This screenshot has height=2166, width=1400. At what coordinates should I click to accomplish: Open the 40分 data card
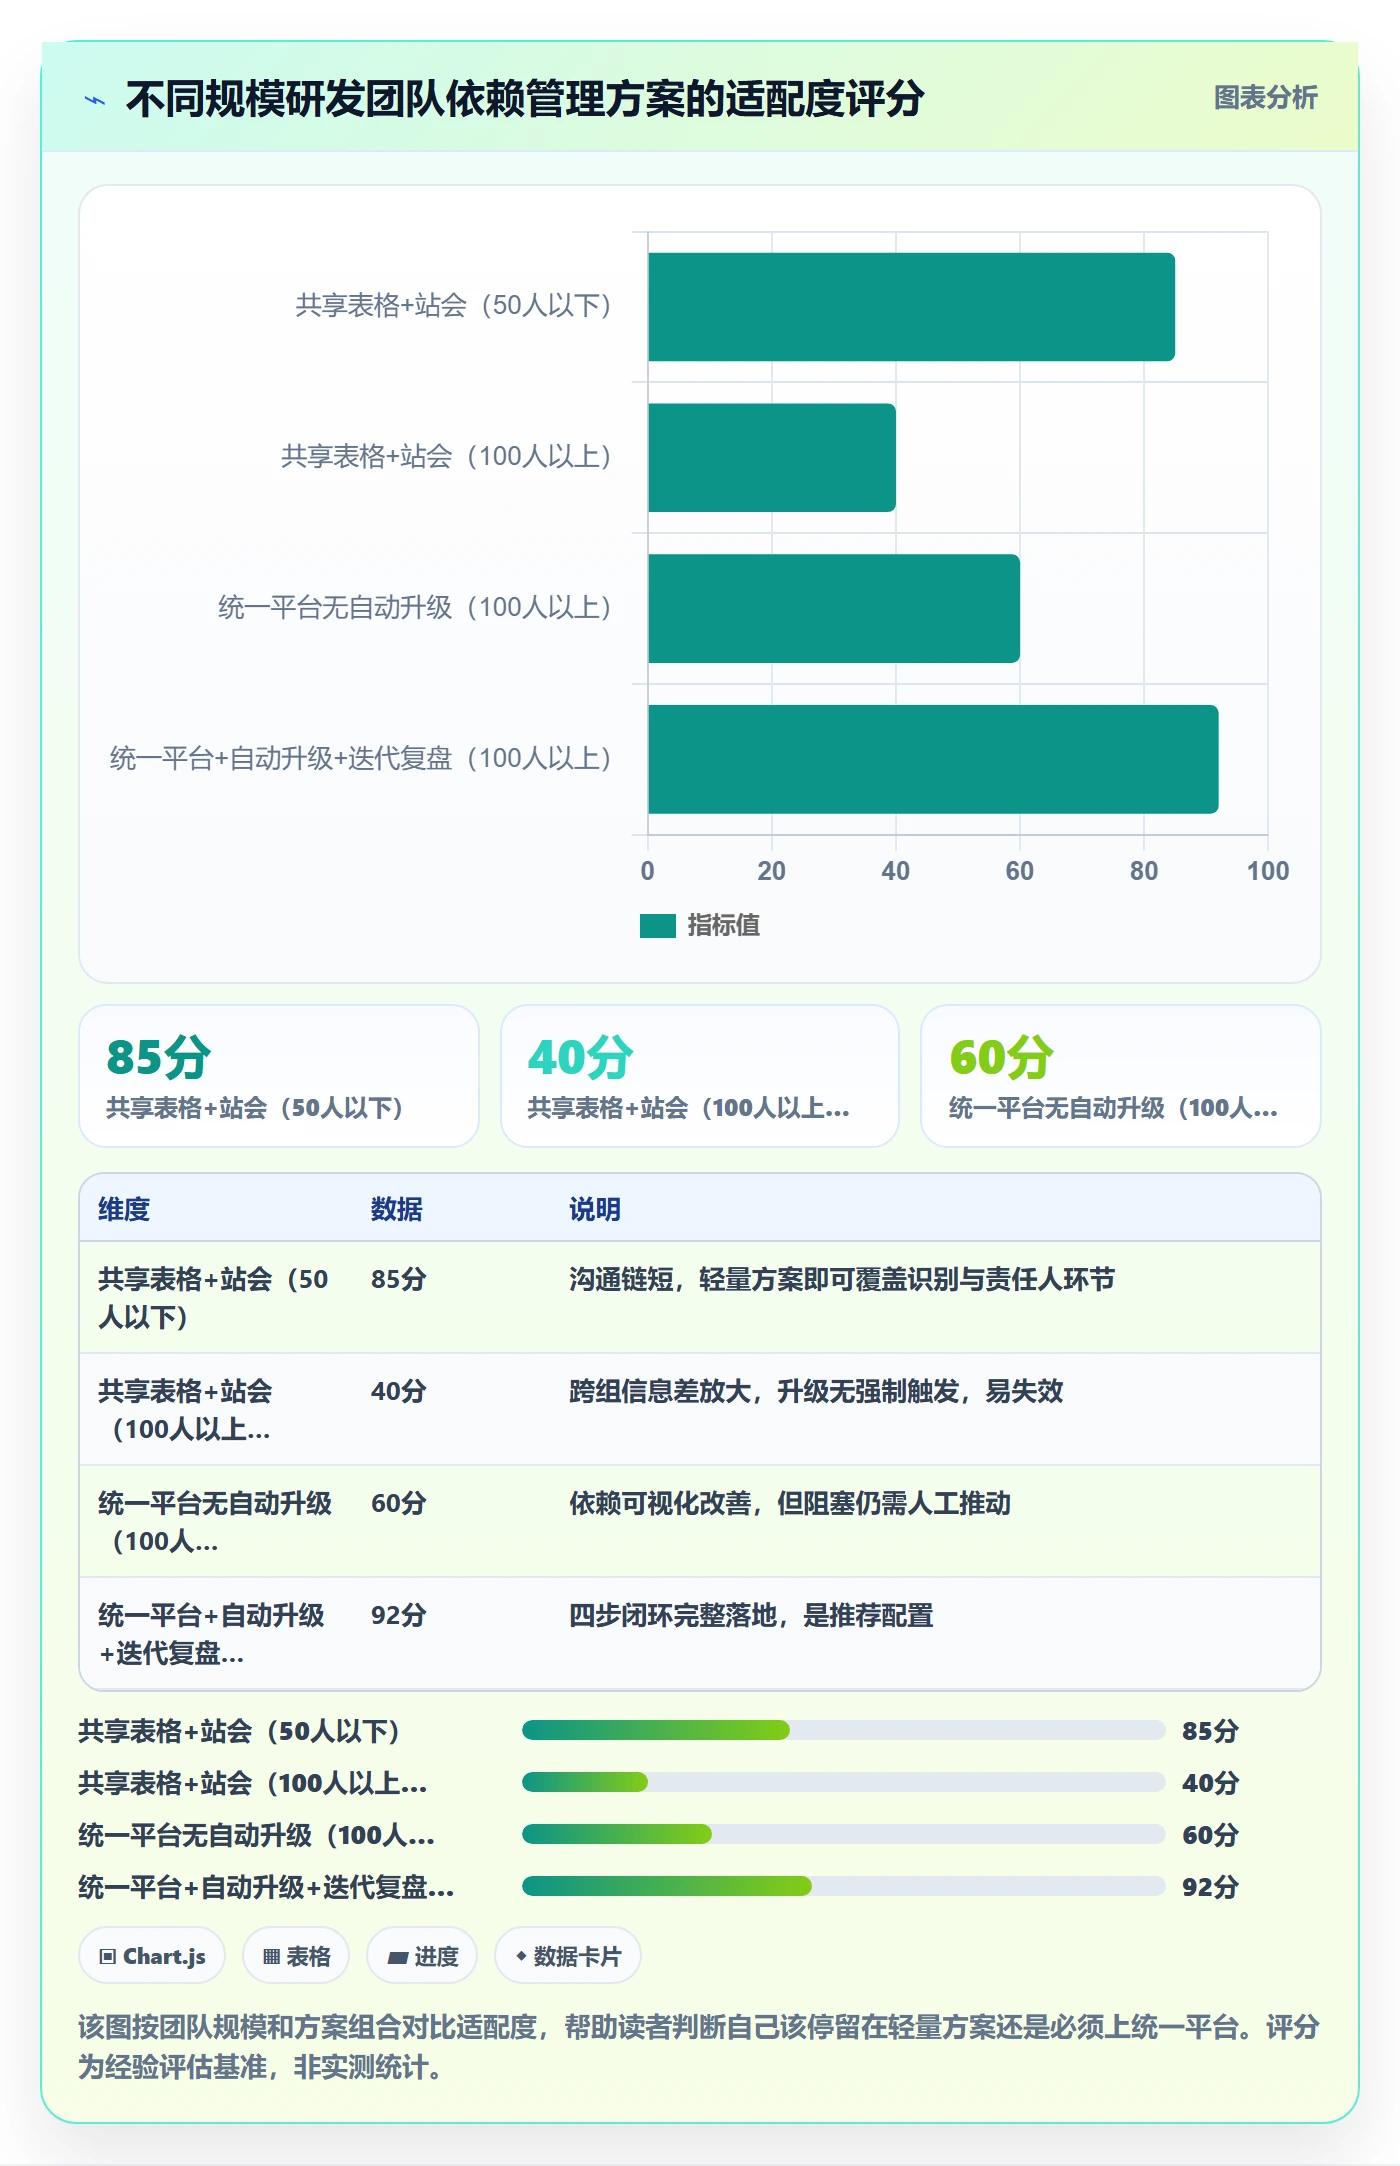tap(700, 1076)
